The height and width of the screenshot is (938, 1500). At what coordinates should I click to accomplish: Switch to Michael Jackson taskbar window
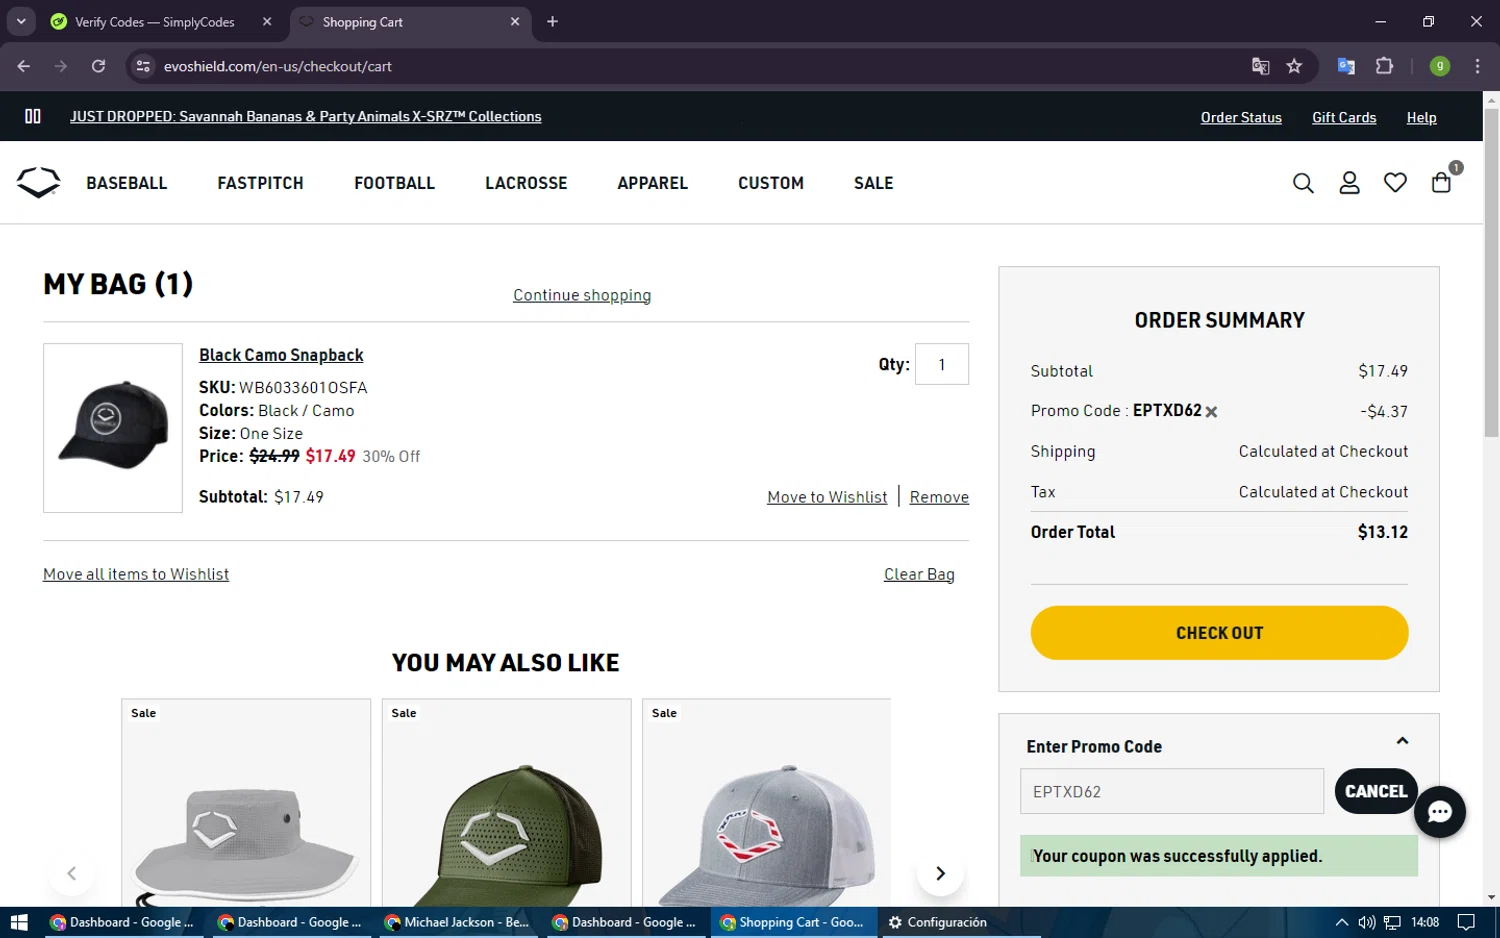coord(458,922)
